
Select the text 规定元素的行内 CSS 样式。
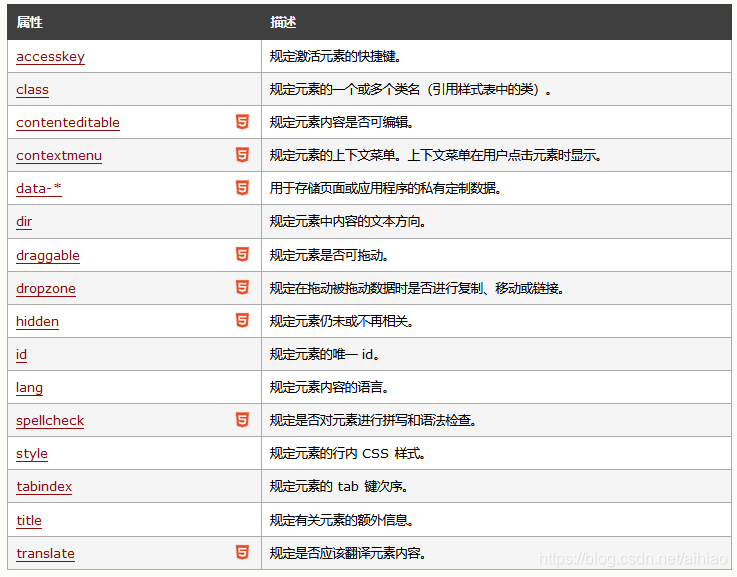(348, 453)
